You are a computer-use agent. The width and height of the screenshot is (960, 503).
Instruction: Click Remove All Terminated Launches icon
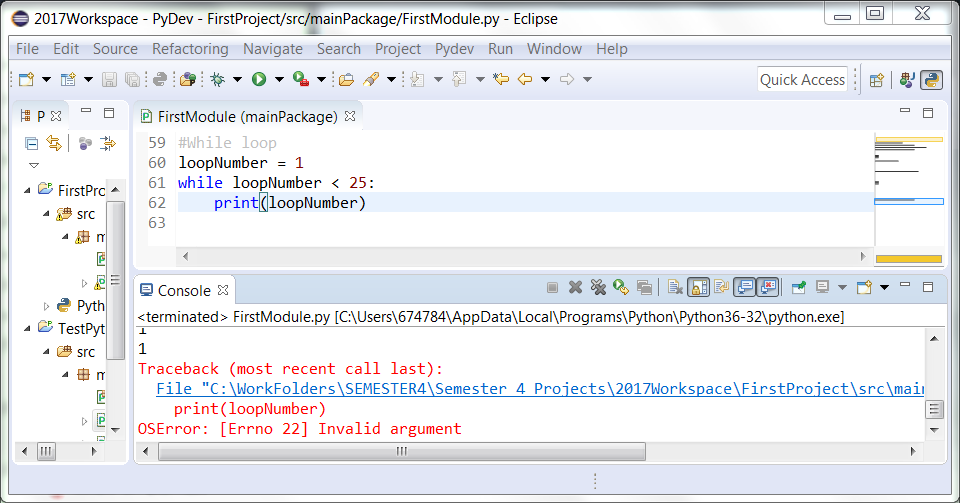point(598,287)
